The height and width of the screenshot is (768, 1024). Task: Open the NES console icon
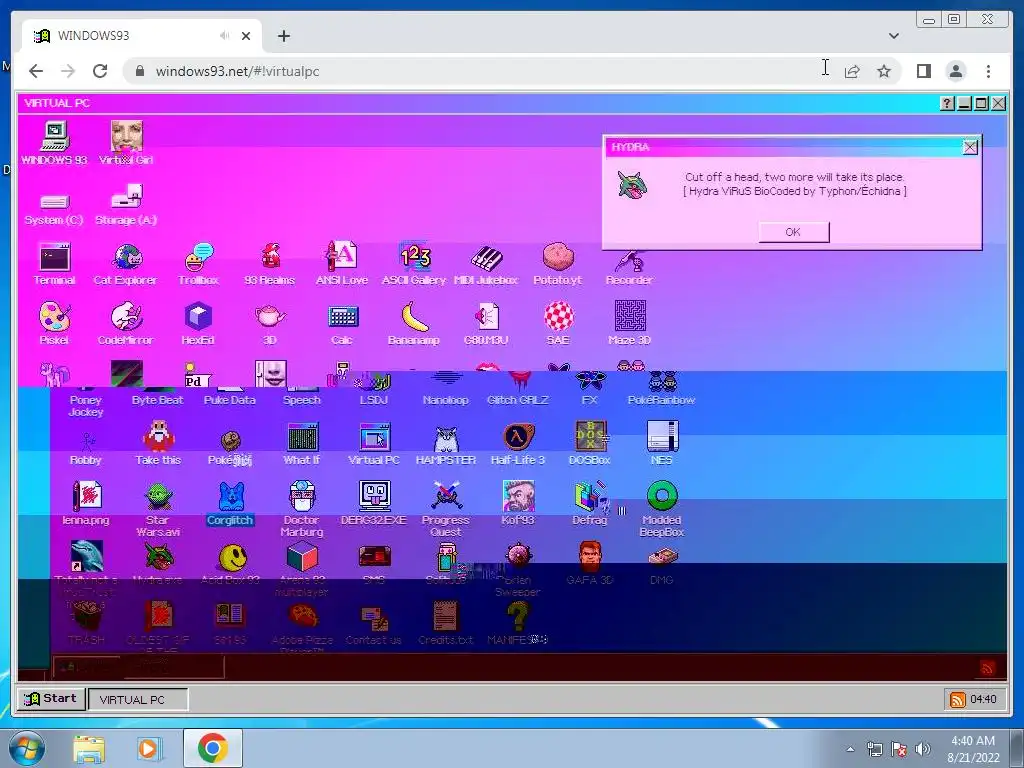(662, 436)
